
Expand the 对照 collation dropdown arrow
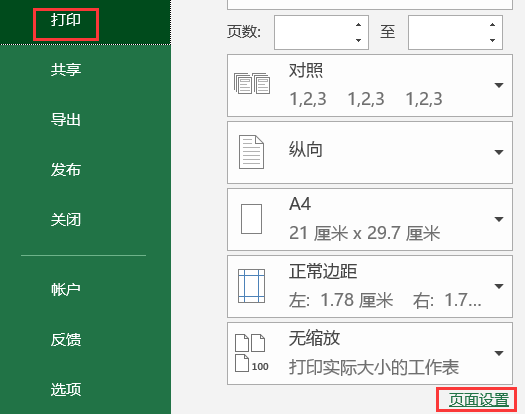[499, 85]
